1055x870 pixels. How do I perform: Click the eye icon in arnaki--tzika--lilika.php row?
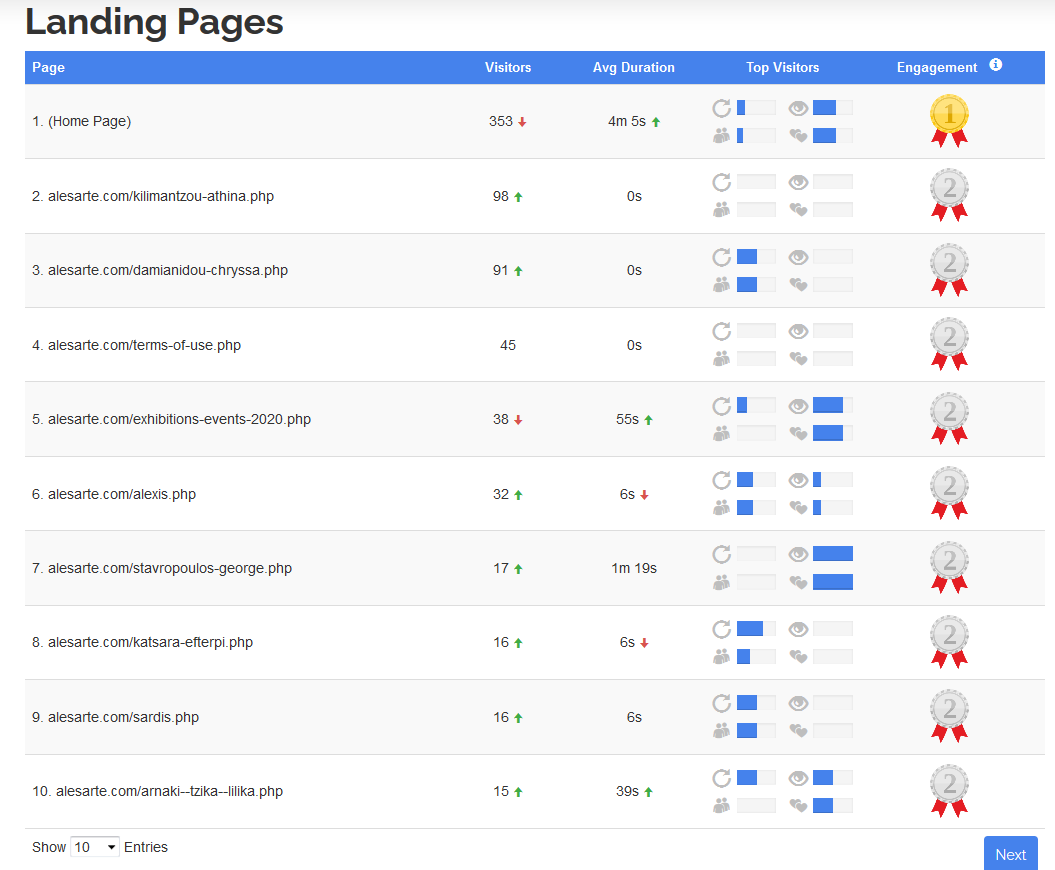(798, 778)
